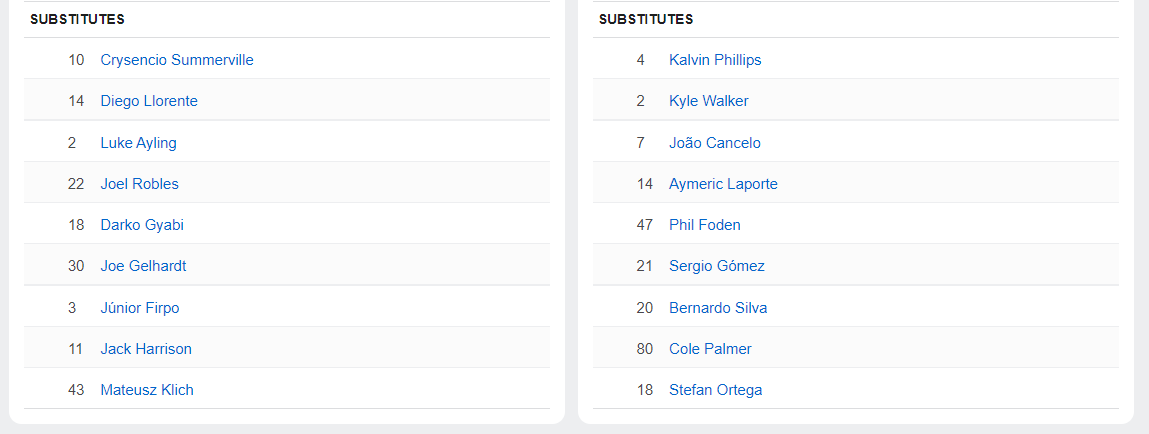This screenshot has height=434, width=1149.
Task: Select Luke Ayling from substitutes
Action: 138,143
